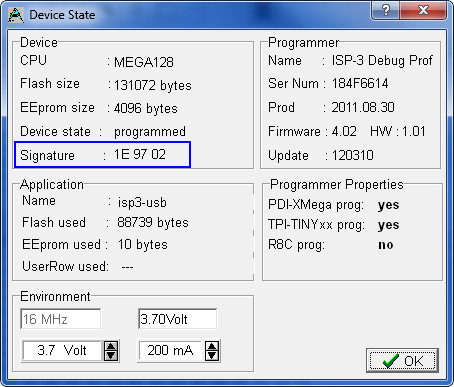The image size is (454, 387).
Task: Click the 16 MHz frequency field
Action: point(61,319)
